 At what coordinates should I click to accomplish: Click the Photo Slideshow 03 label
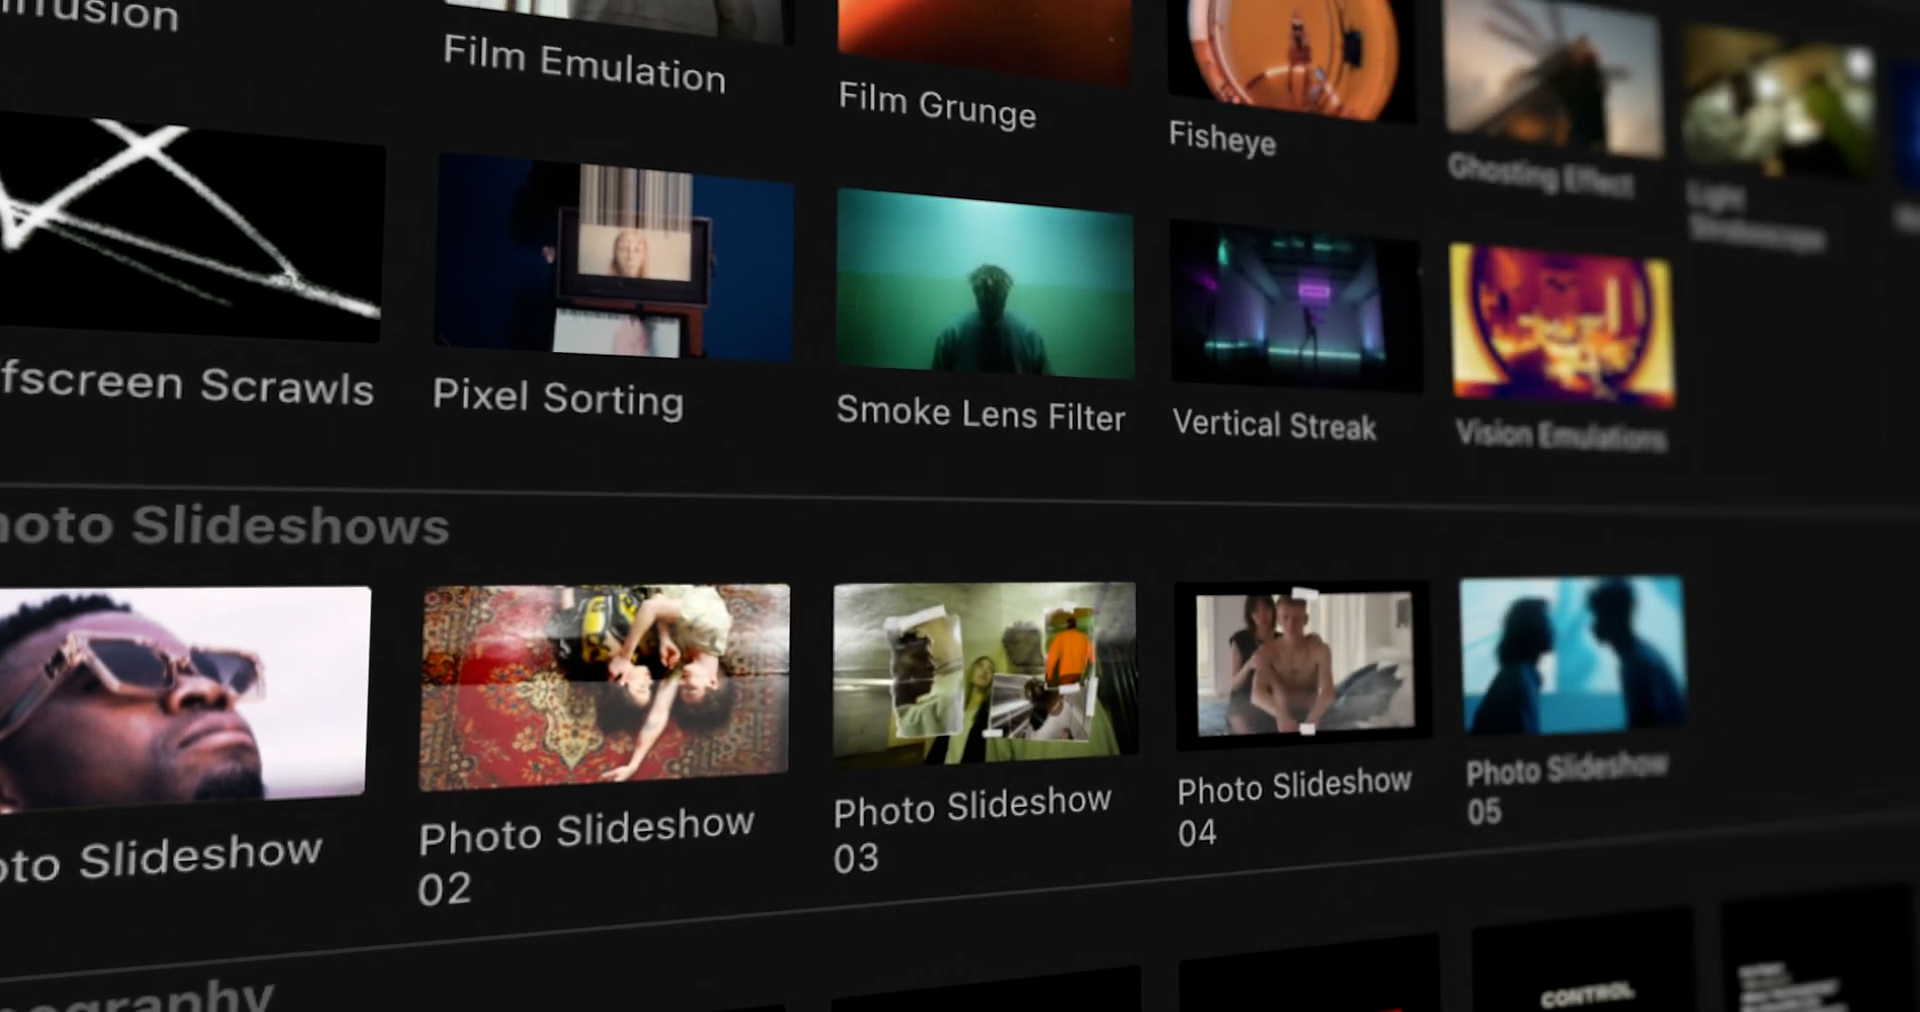971,826
